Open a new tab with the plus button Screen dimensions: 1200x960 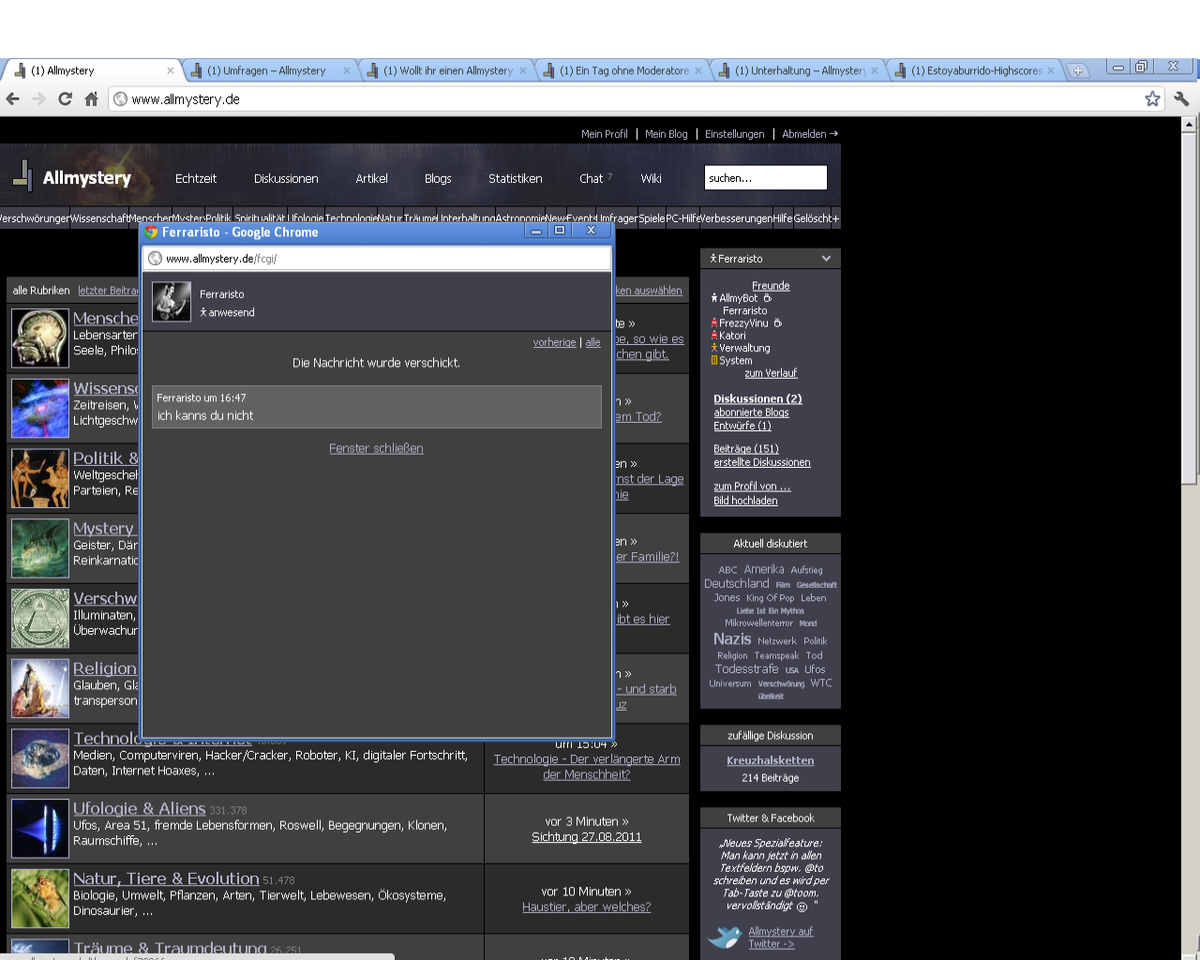(x=1078, y=71)
